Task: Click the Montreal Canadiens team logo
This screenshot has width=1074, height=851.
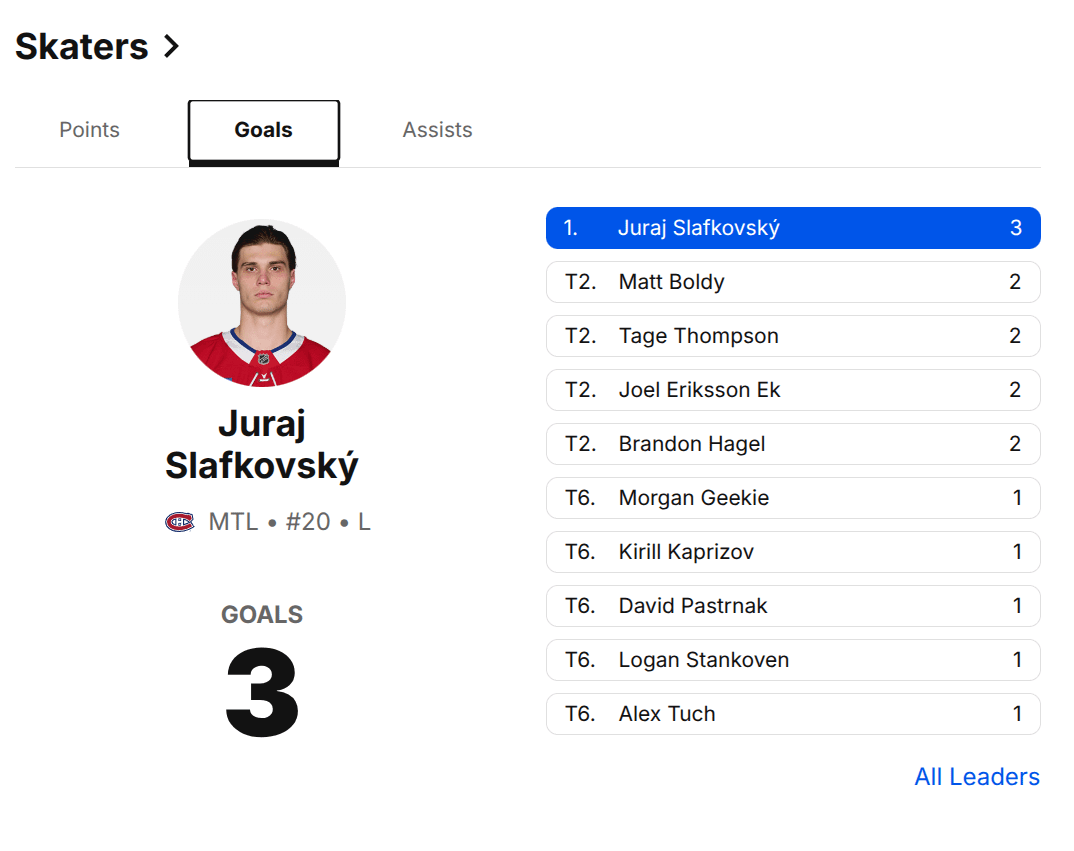Action: [x=180, y=522]
